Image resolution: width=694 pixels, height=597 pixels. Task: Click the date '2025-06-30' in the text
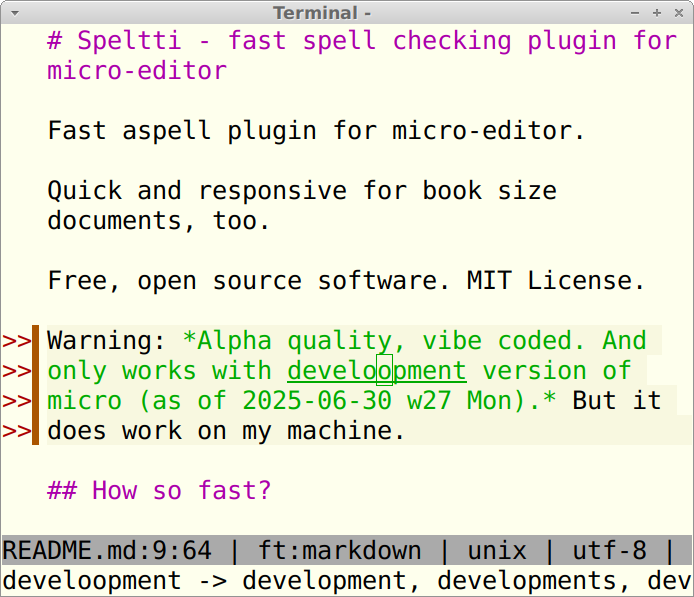(317, 401)
